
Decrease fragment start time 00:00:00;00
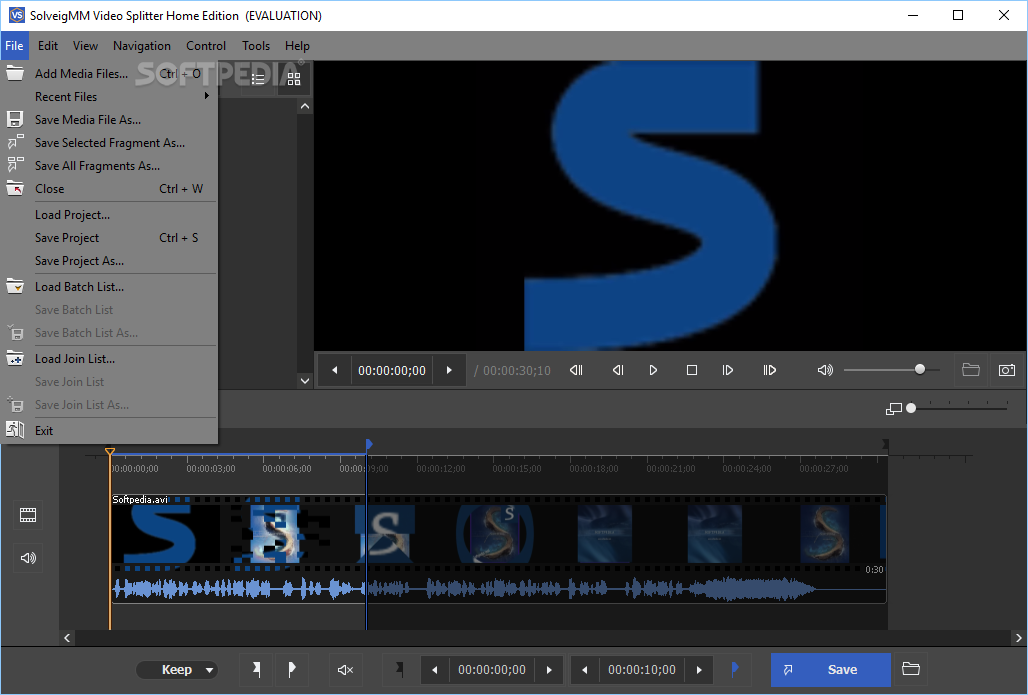[x=435, y=670]
